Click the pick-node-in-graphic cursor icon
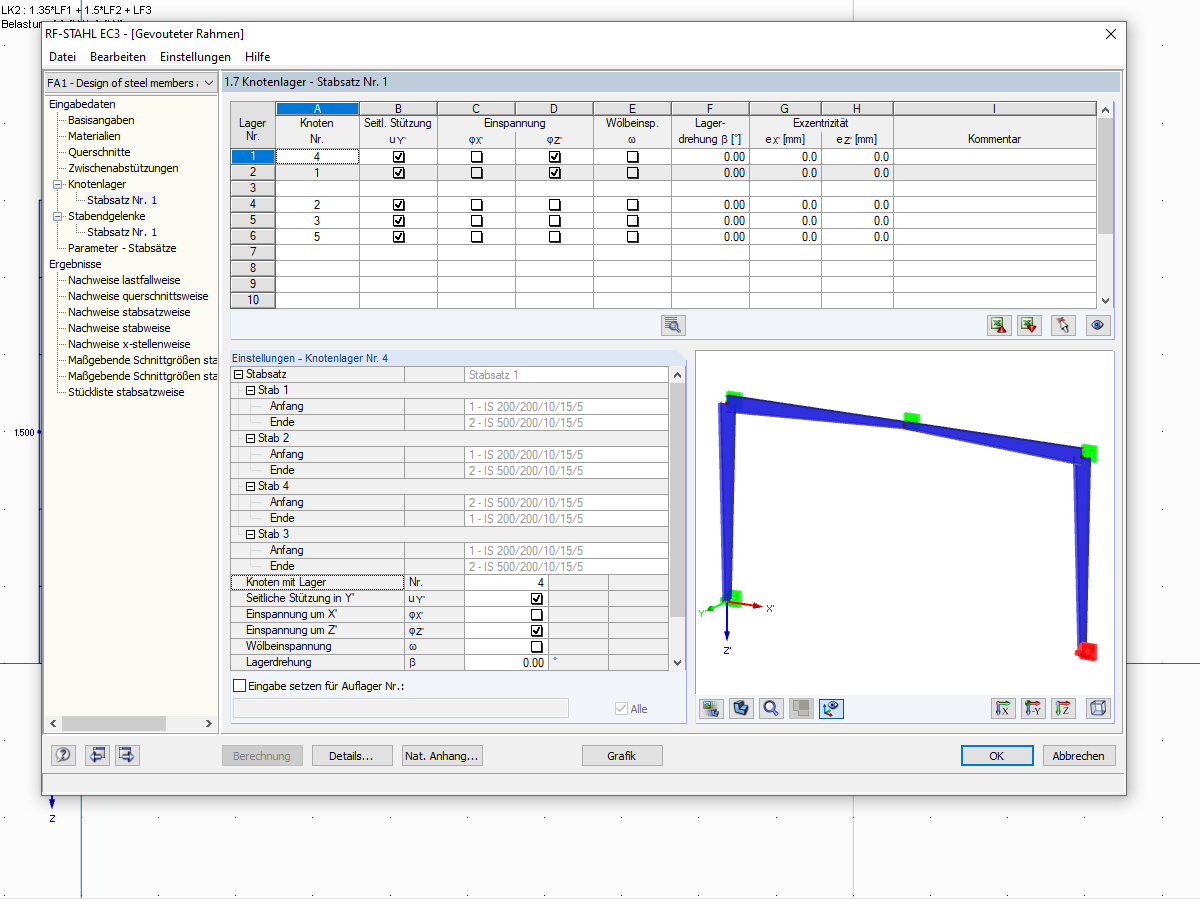The height and width of the screenshot is (900, 1200). [1063, 325]
